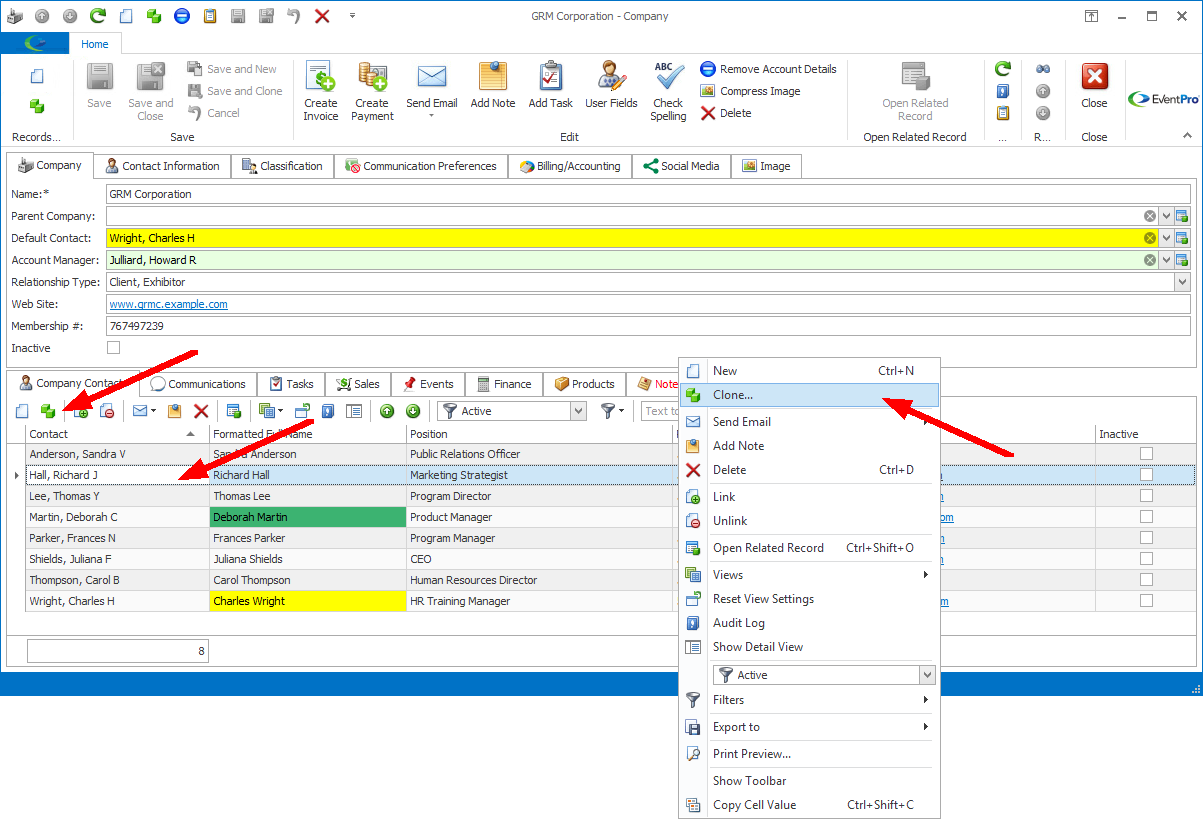This screenshot has height=819, width=1203.
Task: Choose Clone... from the context menu
Action: pyautogui.click(x=809, y=395)
